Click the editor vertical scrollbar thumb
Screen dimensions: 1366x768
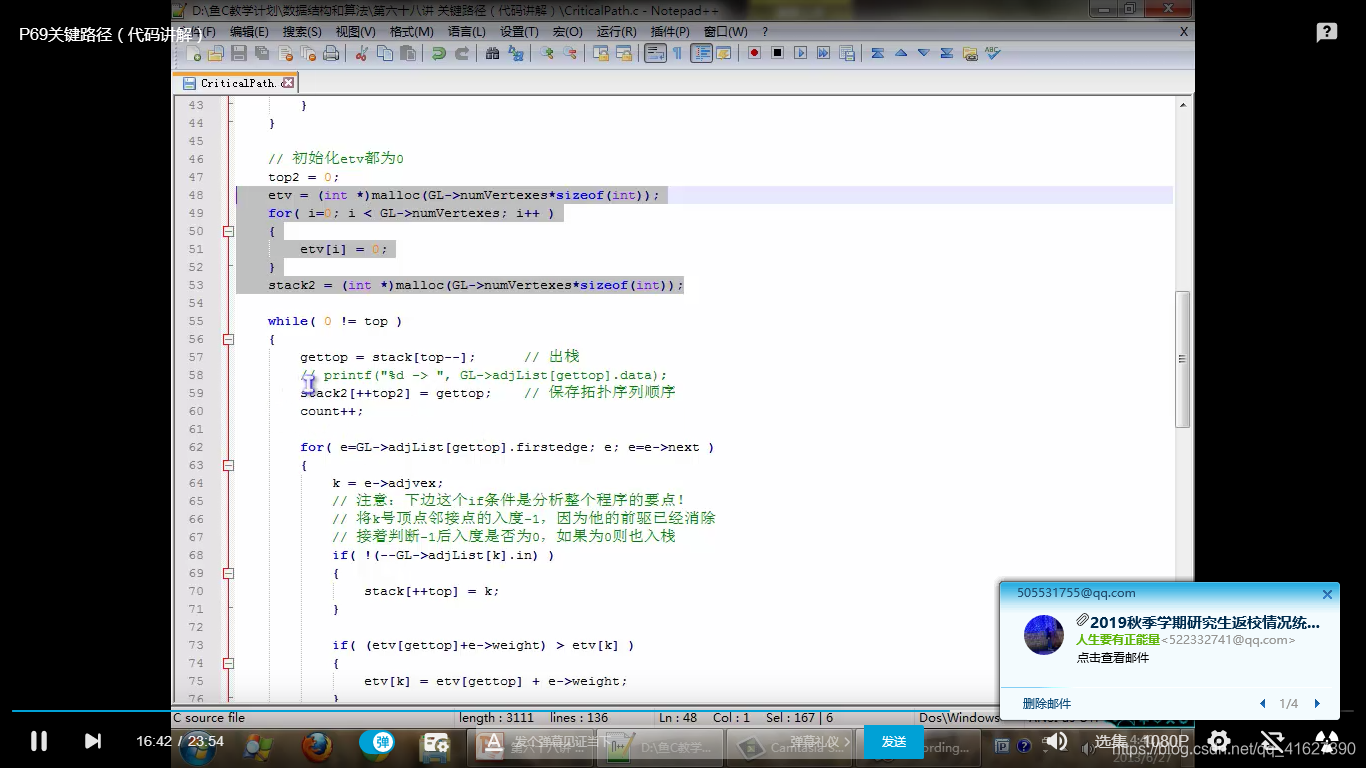tap(1183, 358)
